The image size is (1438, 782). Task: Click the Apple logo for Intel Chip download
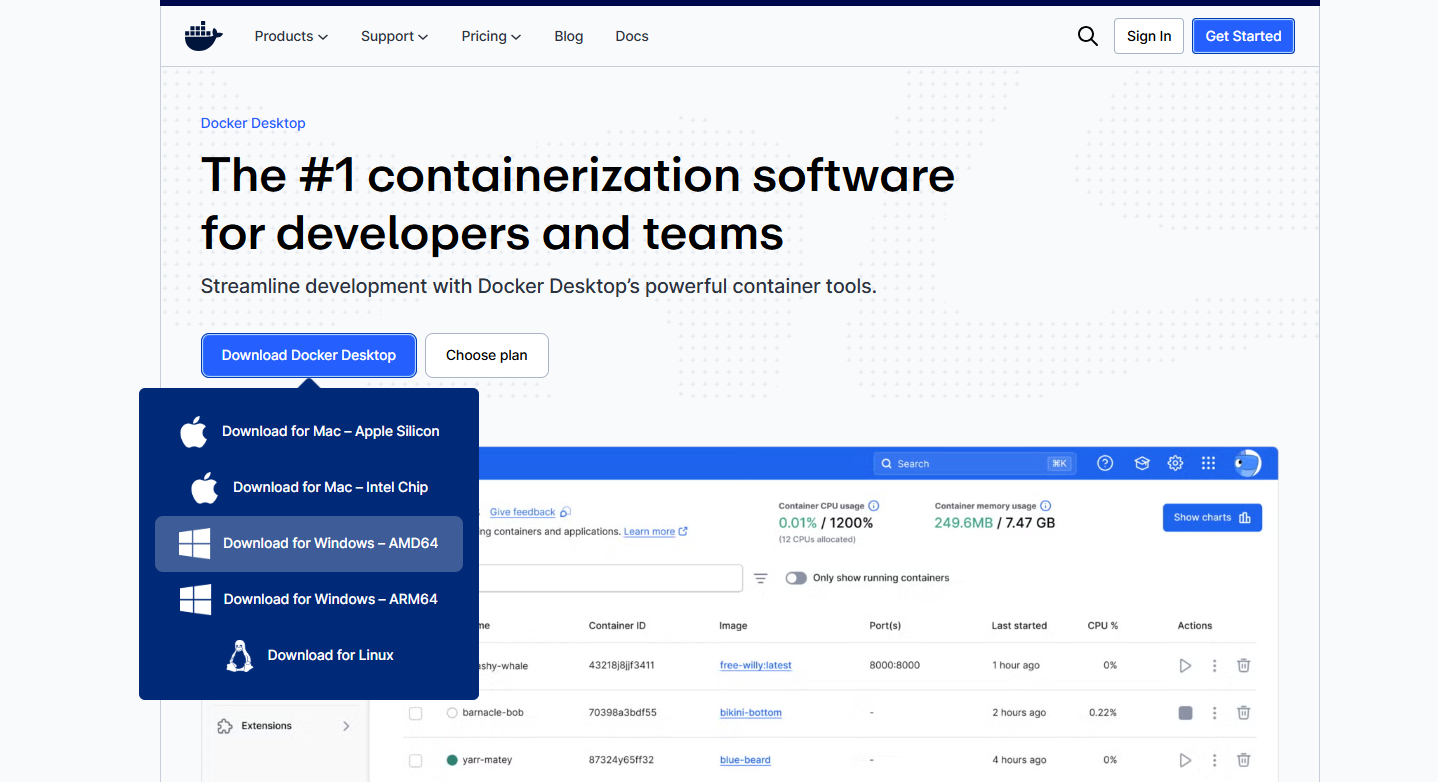click(x=205, y=488)
